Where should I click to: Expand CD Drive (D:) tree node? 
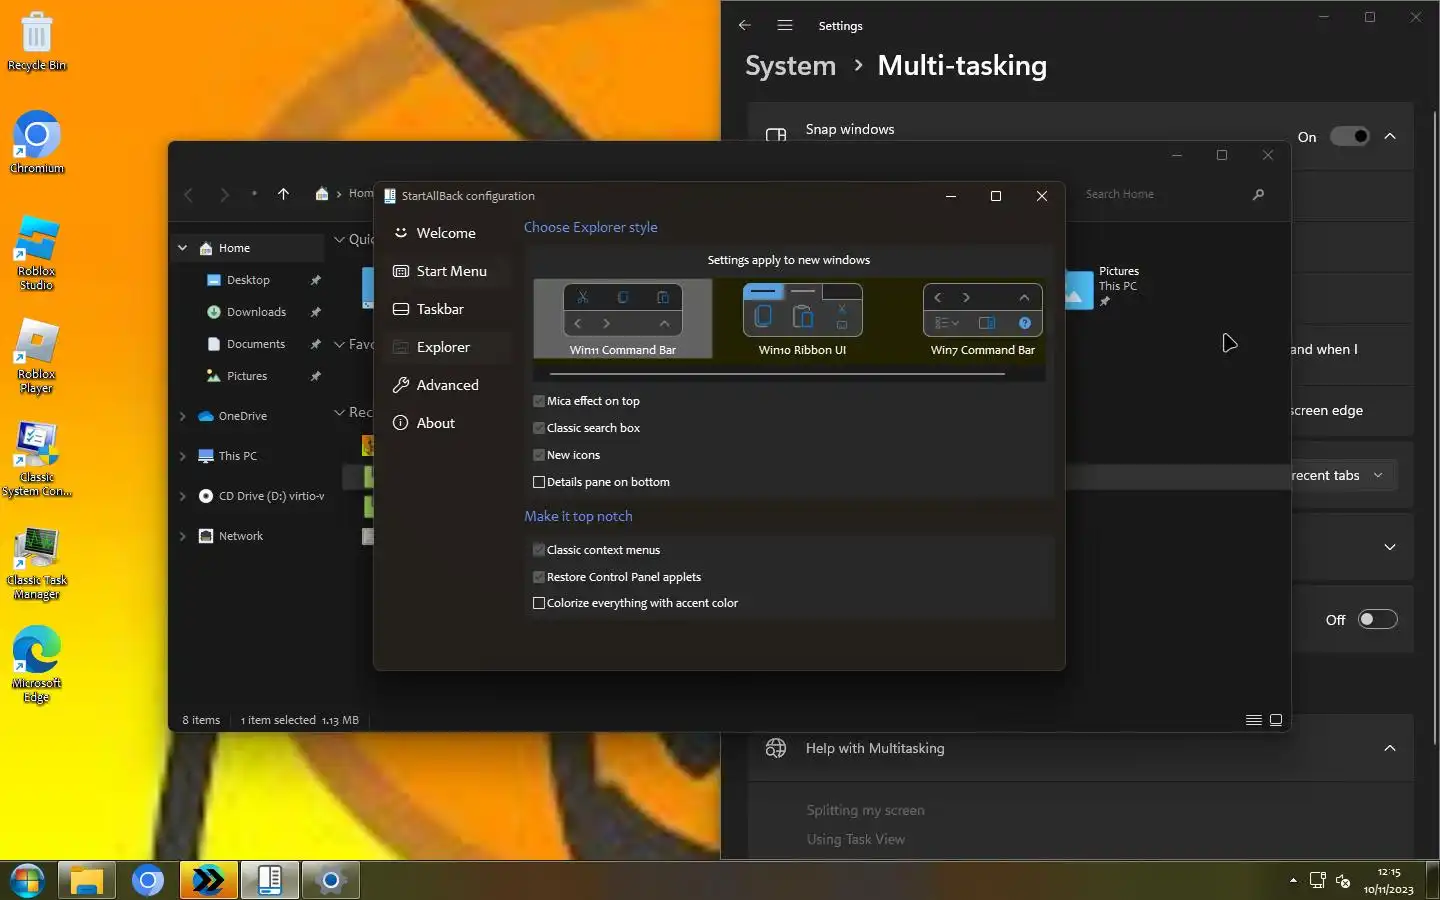pos(182,496)
